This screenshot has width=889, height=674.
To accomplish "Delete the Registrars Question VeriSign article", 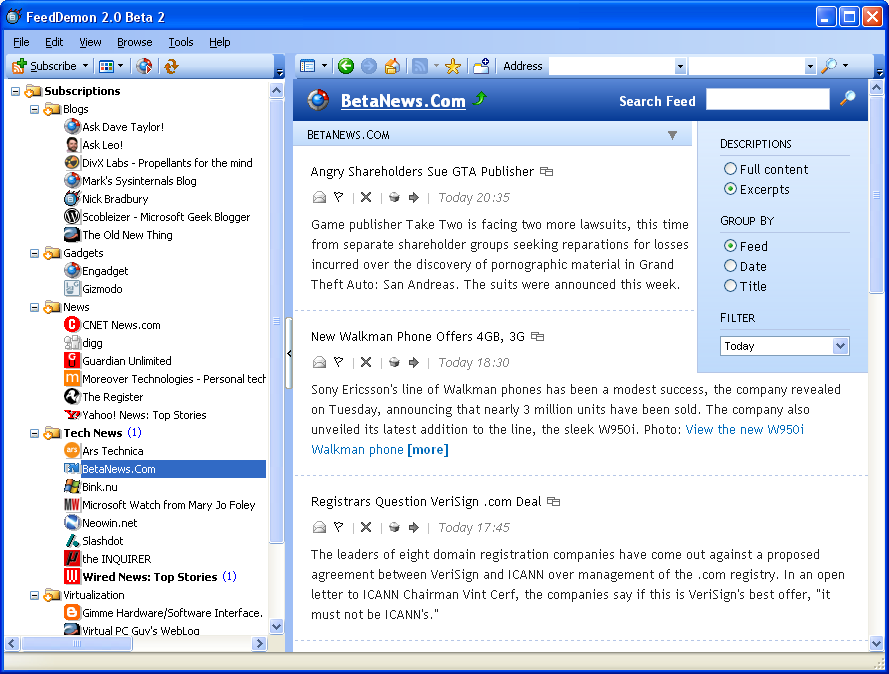I will (x=366, y=527).
